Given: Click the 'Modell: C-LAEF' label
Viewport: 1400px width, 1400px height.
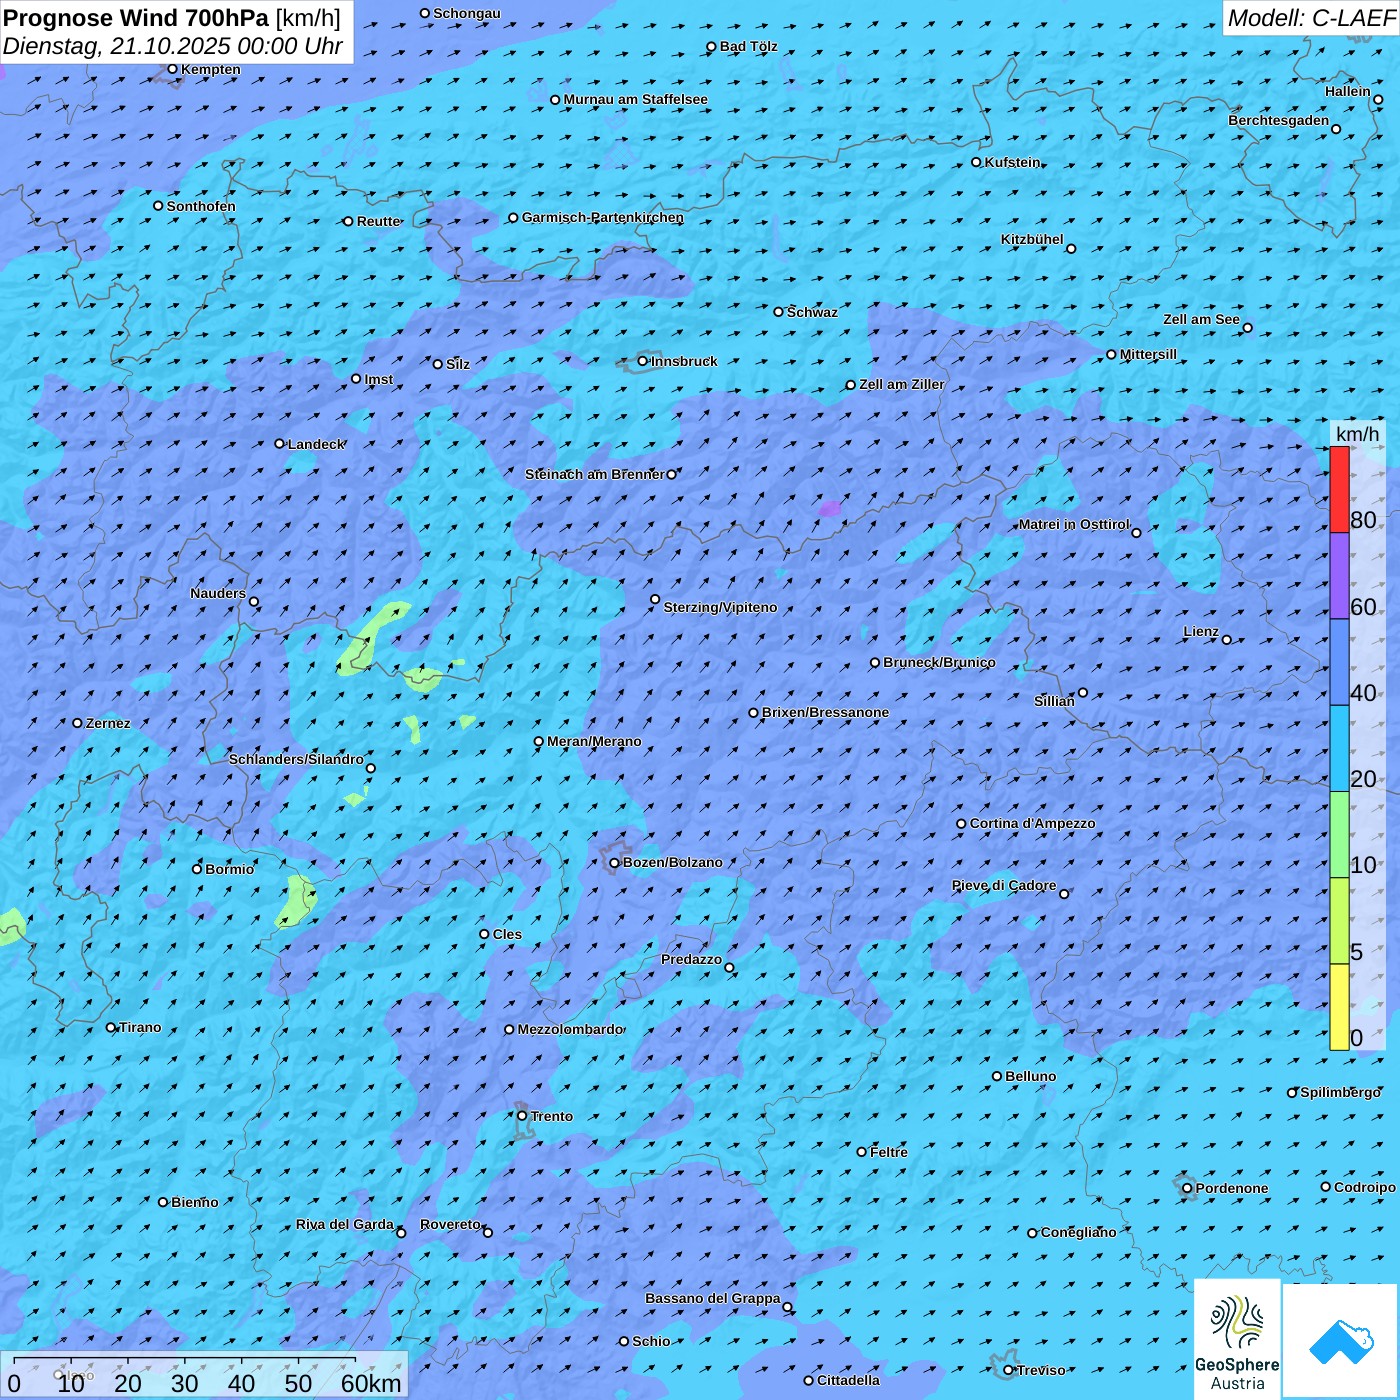Looking at the screenshot, I should [x=1310, y=18].
